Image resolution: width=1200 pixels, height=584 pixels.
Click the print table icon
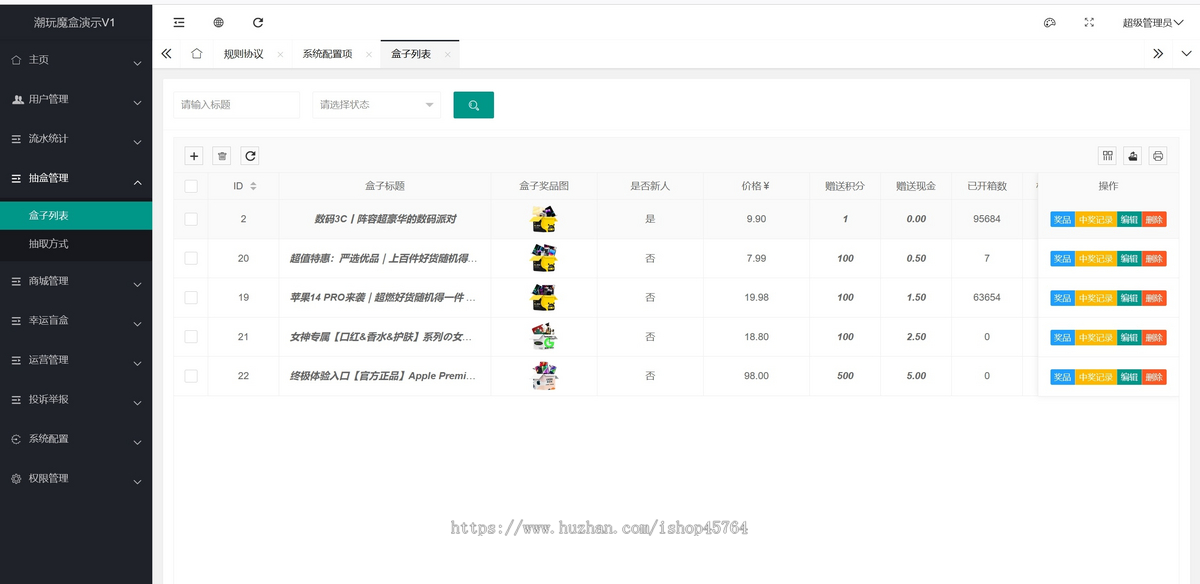[1158, 156]
